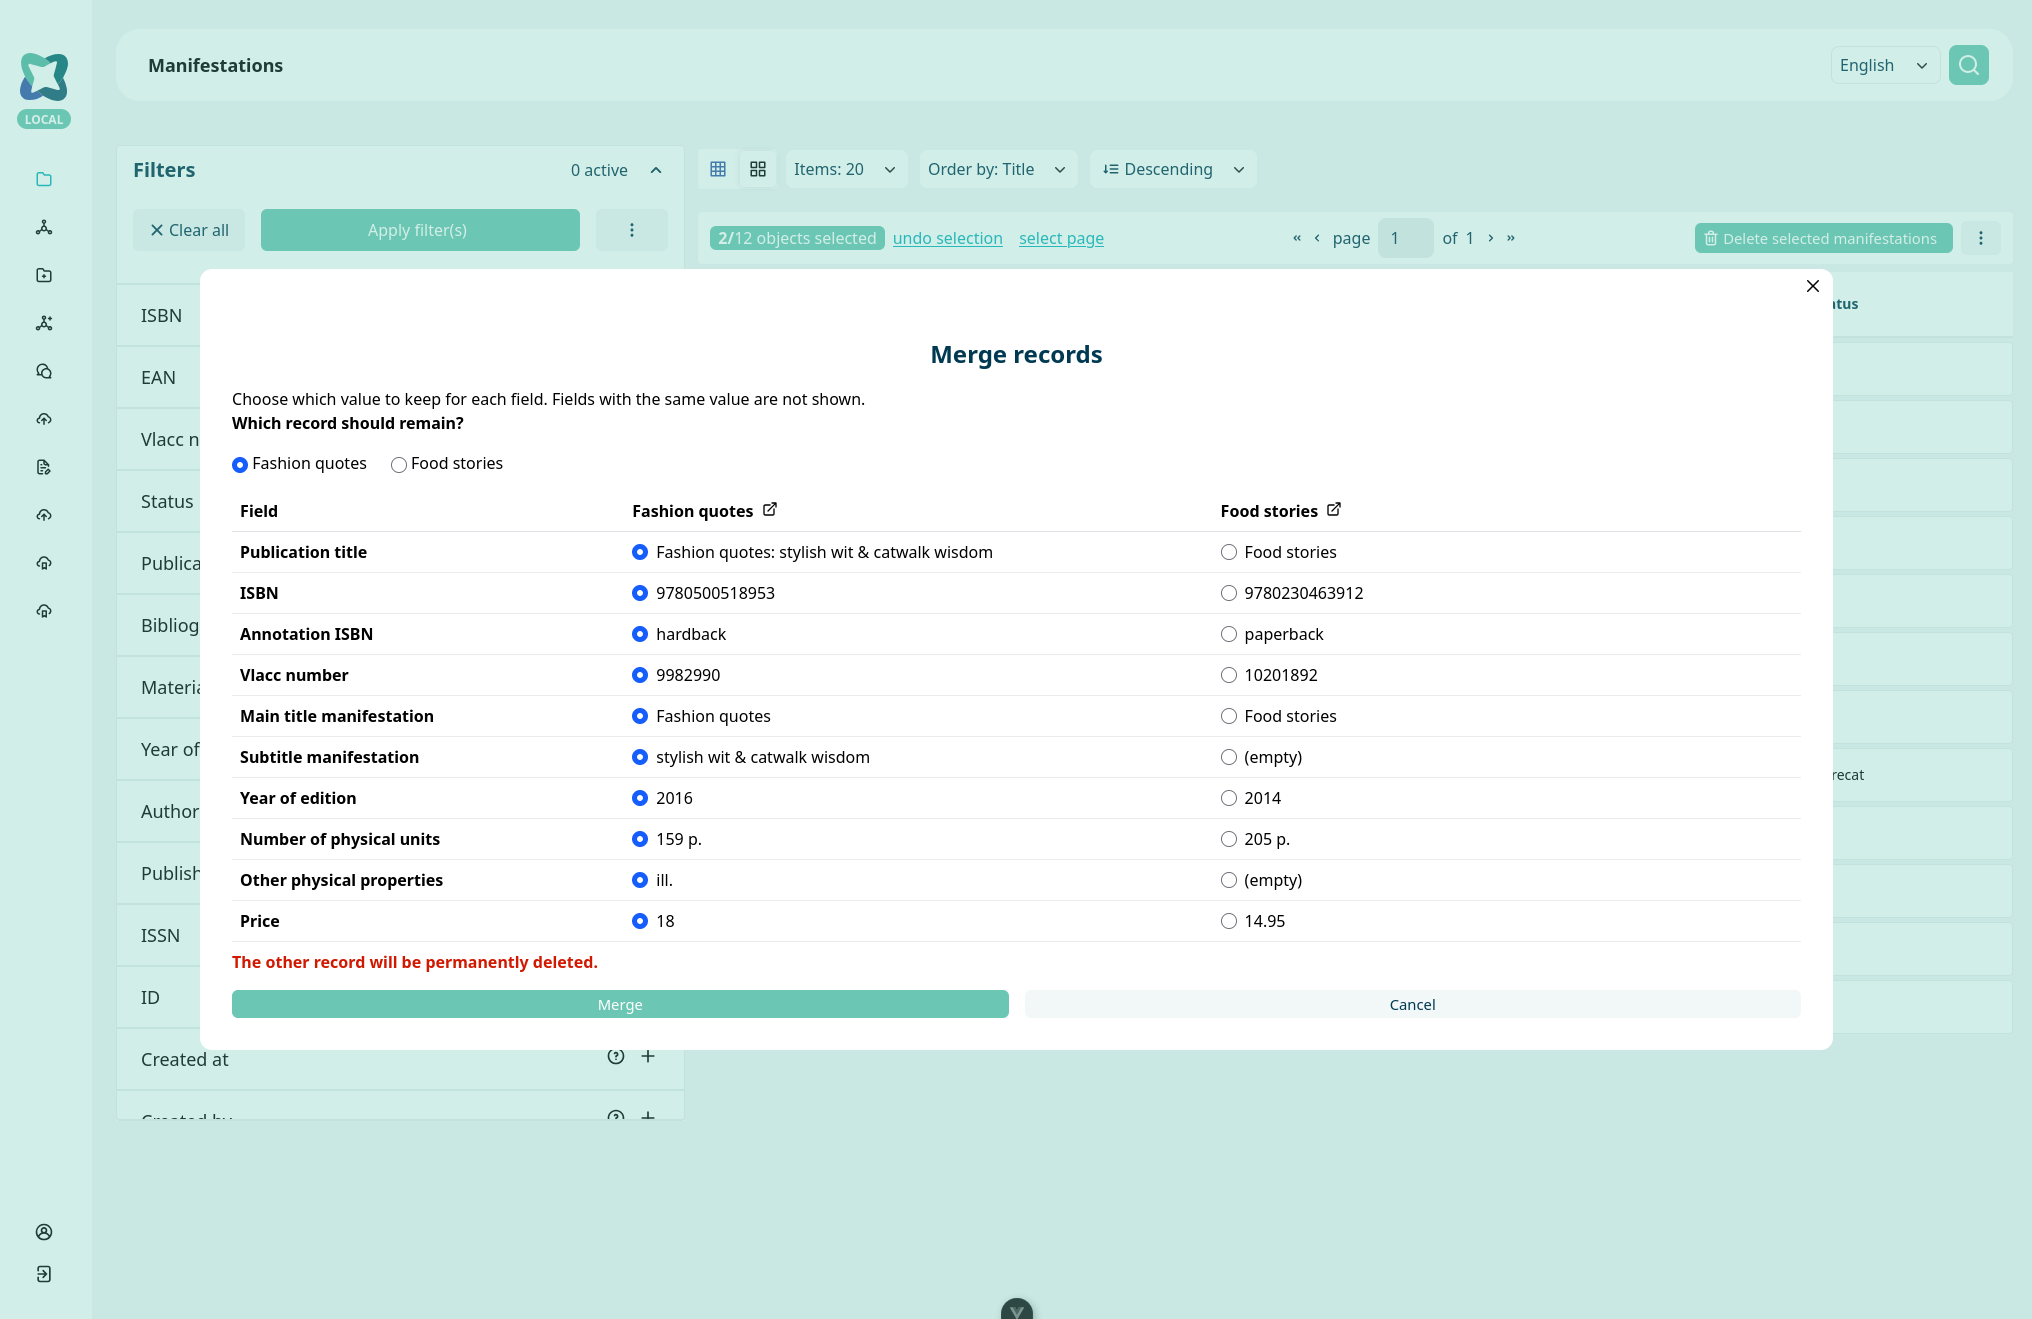Open the English language dropdown
Viewport: 2032px width, 1319px height.
pyautogui.click(x=1884, y=65)
